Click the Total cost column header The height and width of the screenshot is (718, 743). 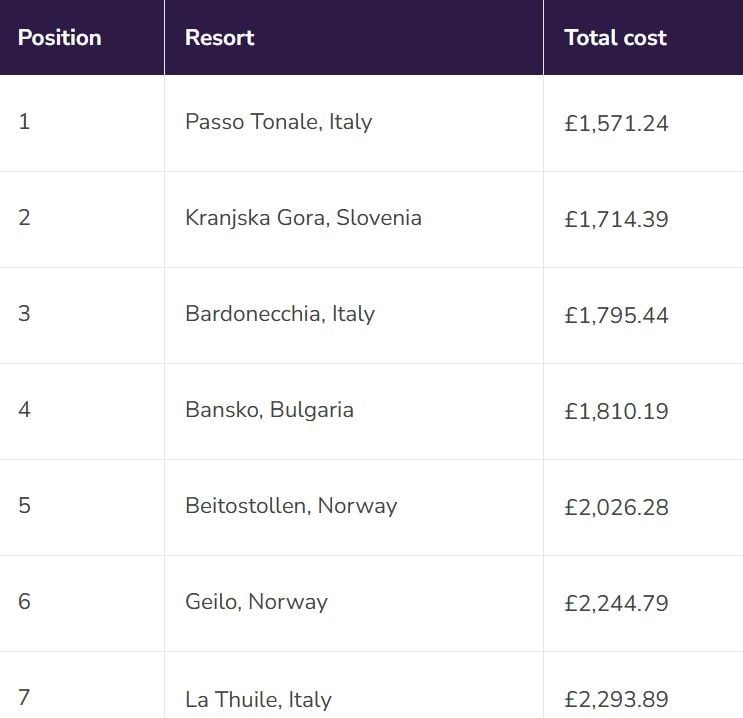point(643,37)
